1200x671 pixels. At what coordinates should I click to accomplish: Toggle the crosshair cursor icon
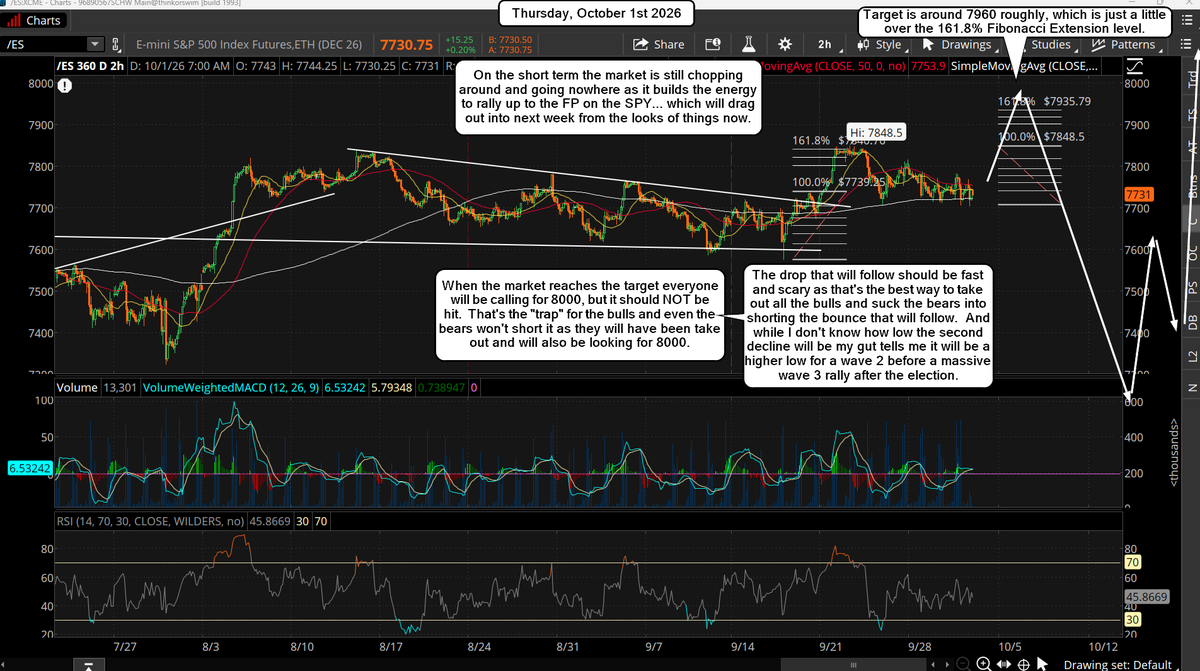(1024, 664)
